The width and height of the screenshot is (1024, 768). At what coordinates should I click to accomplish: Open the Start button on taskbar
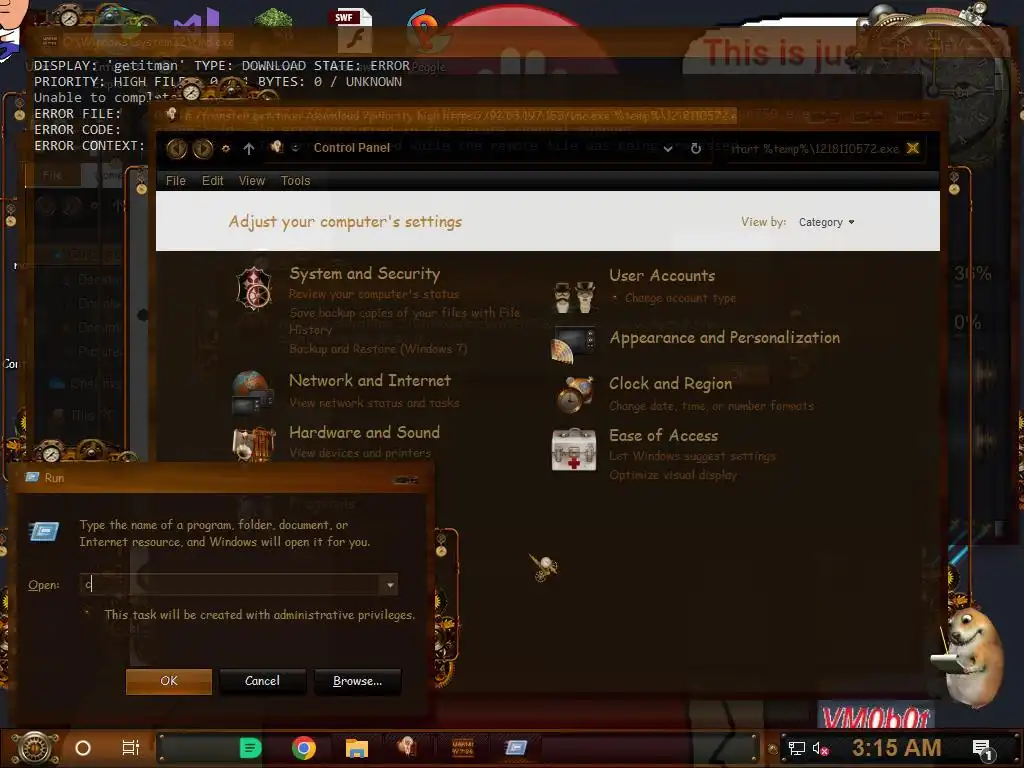pyautogui.click(x=35, y=748)
